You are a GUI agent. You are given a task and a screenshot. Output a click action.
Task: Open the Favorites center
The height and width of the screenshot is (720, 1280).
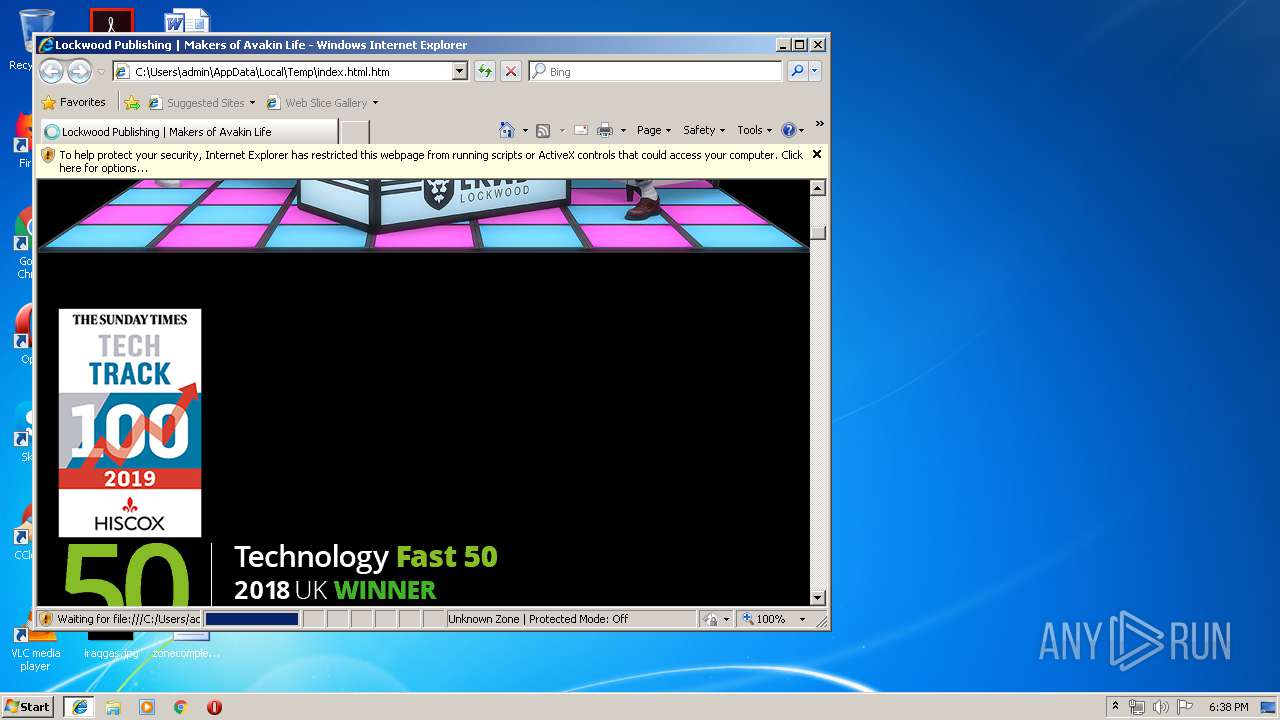pyautogui.click(x=73, y=102)
